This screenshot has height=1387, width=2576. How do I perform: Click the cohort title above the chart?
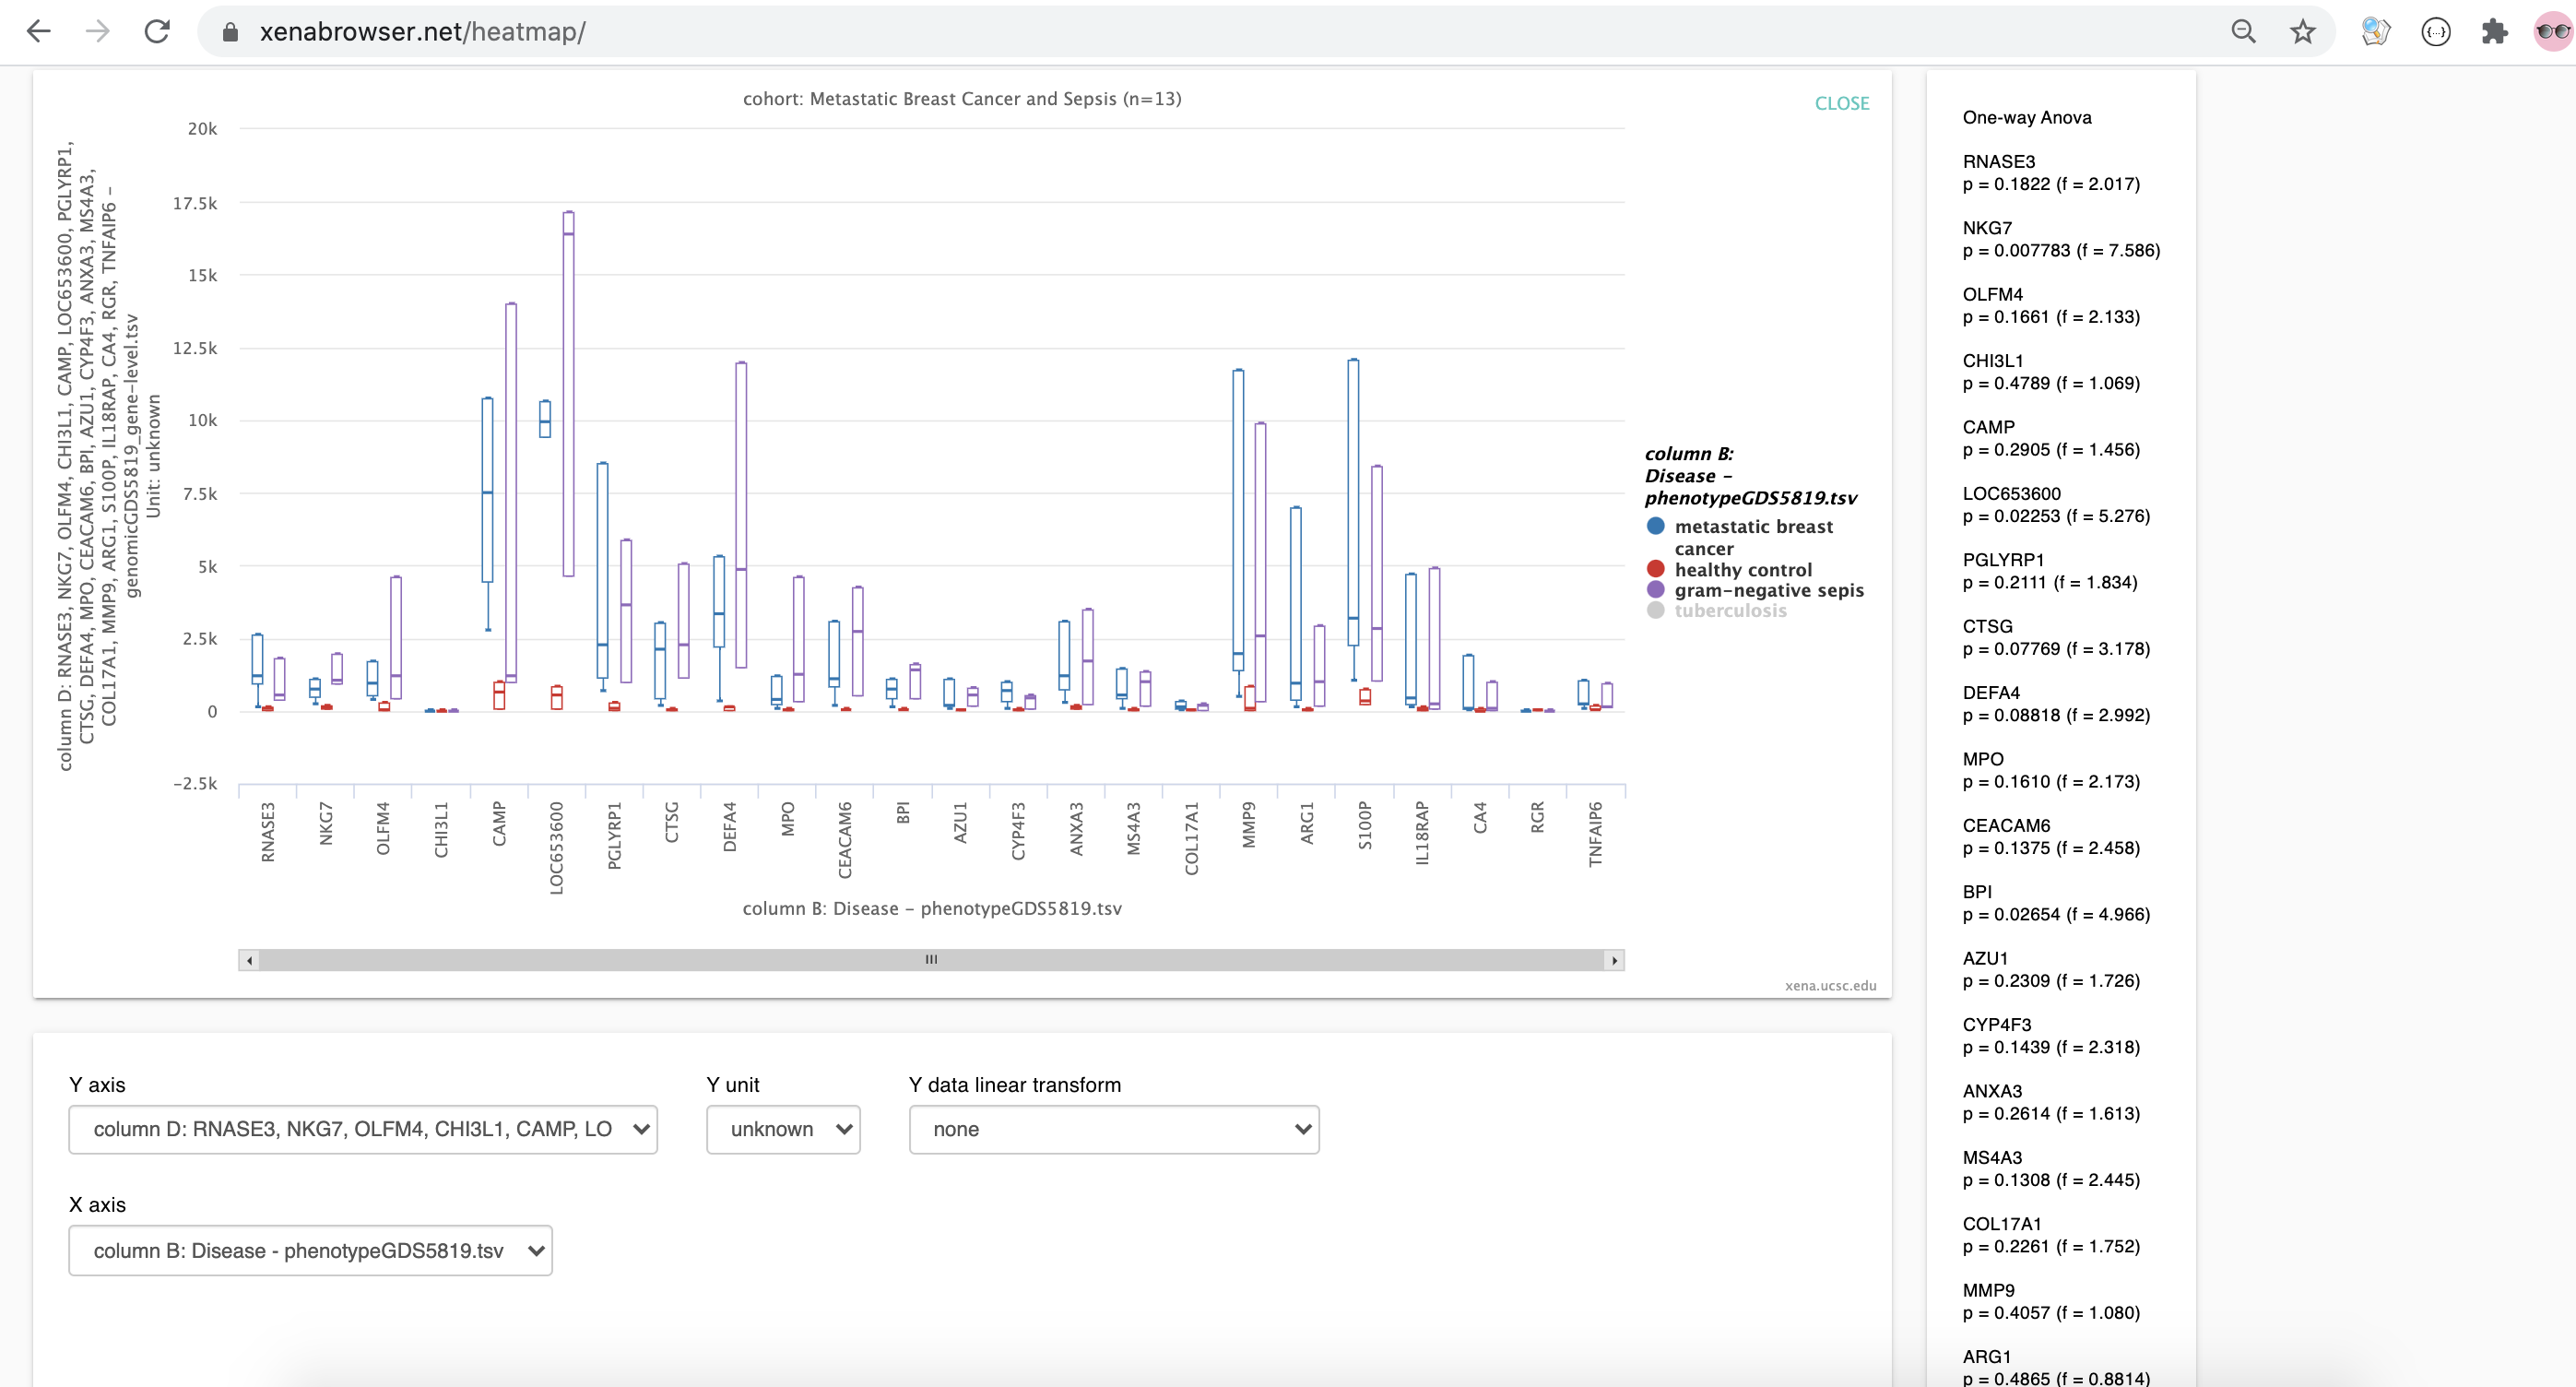[962, 99]
